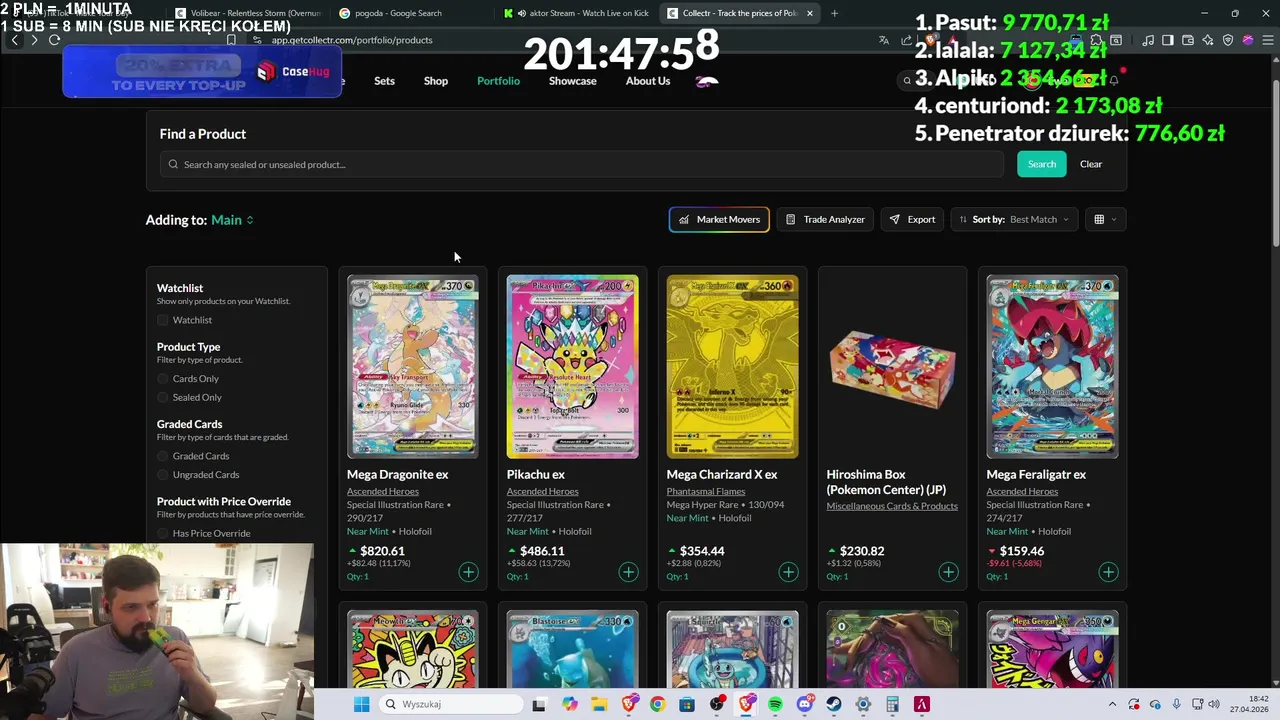Add Hiroshima Box with plus icon
Screen dimensions: 1280x720
948,572
